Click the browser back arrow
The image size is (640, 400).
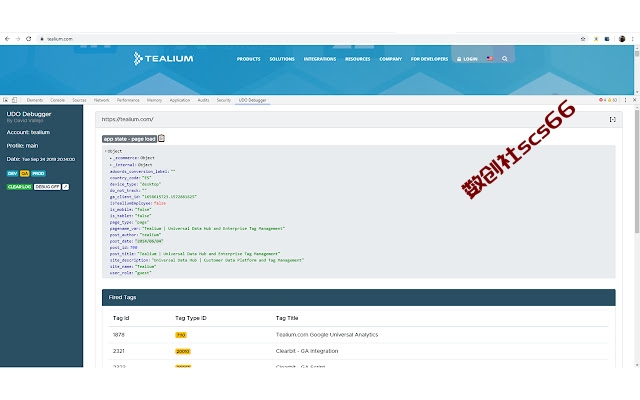[7, 39]
